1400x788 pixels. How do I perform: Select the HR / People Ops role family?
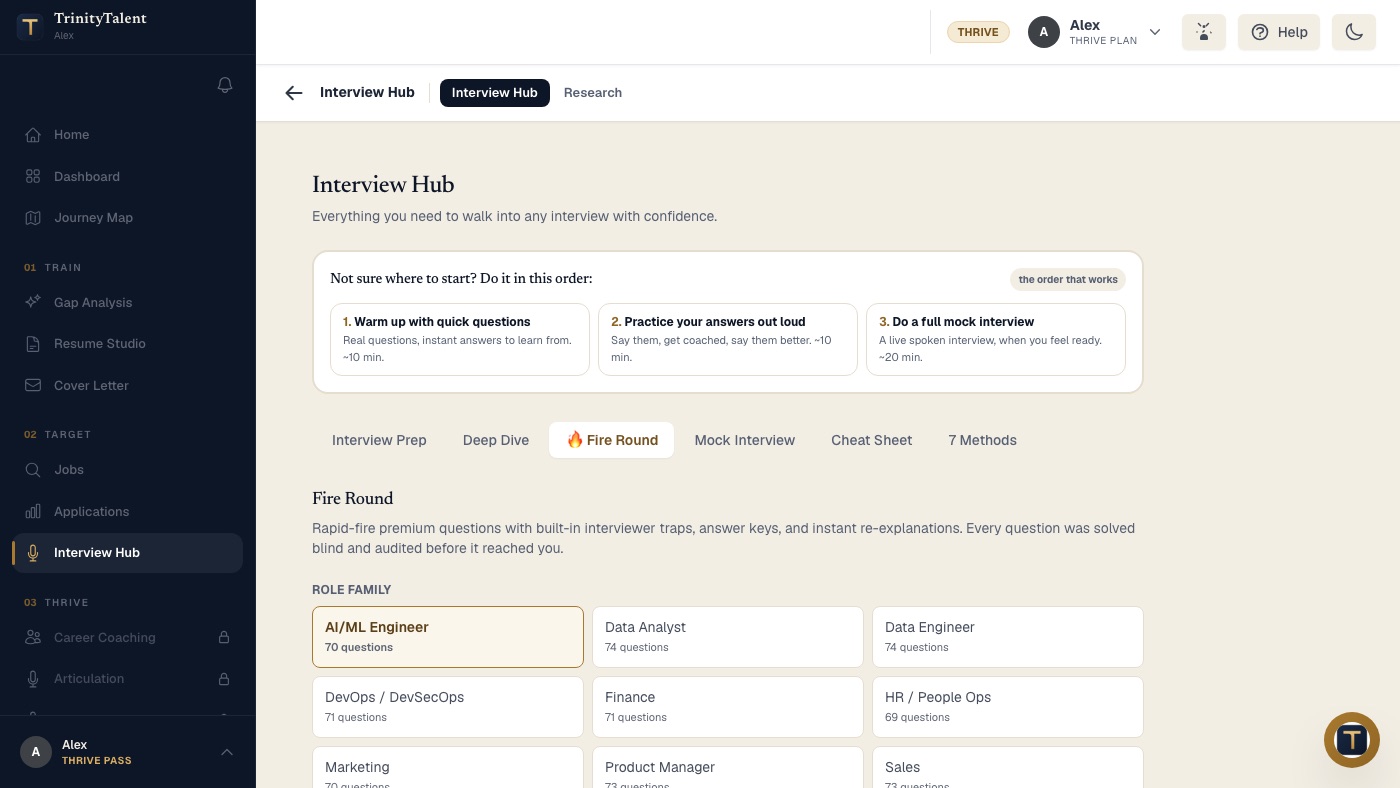1008,707
